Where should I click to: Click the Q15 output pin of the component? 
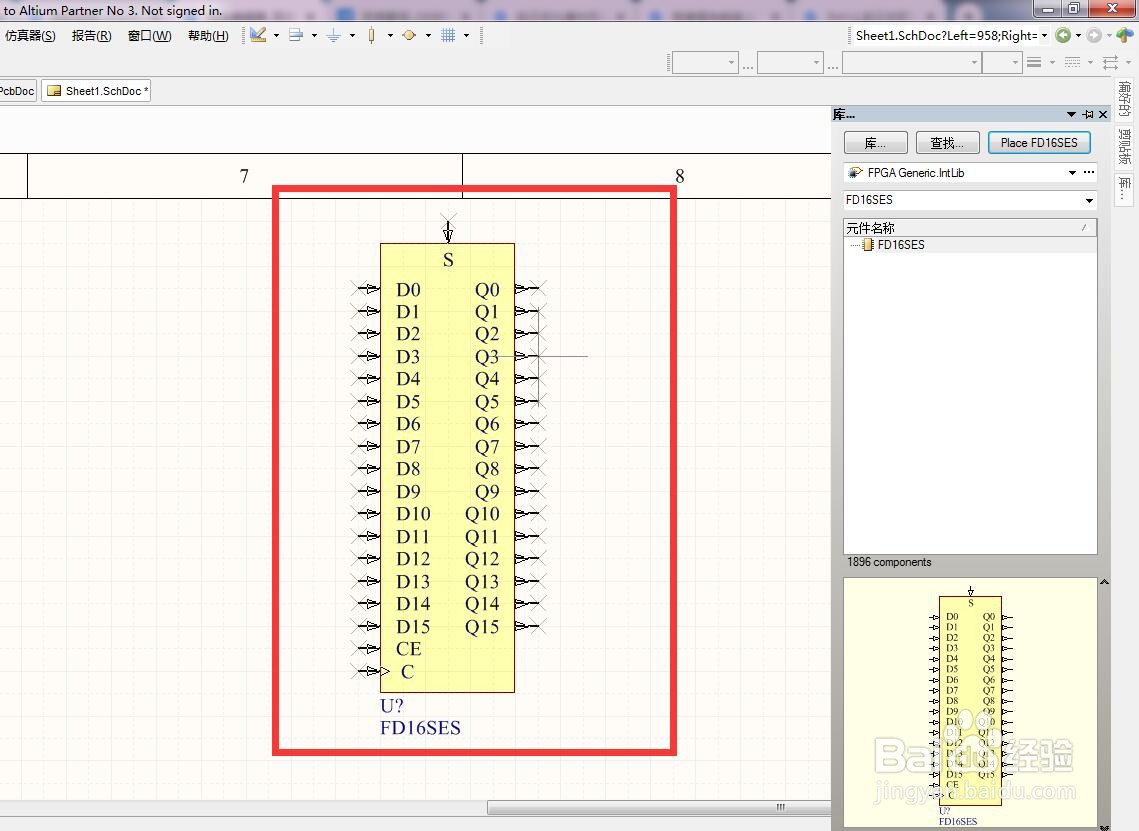[x=528, y=625]
